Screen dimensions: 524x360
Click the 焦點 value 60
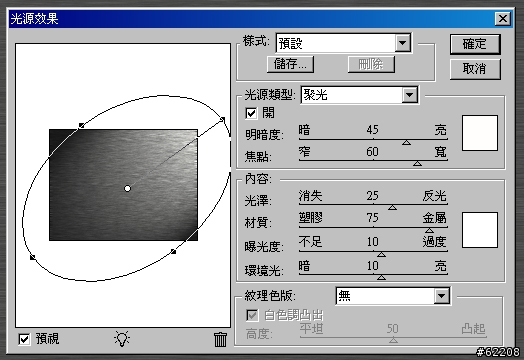pyautogui.click(x=373, y=152)
